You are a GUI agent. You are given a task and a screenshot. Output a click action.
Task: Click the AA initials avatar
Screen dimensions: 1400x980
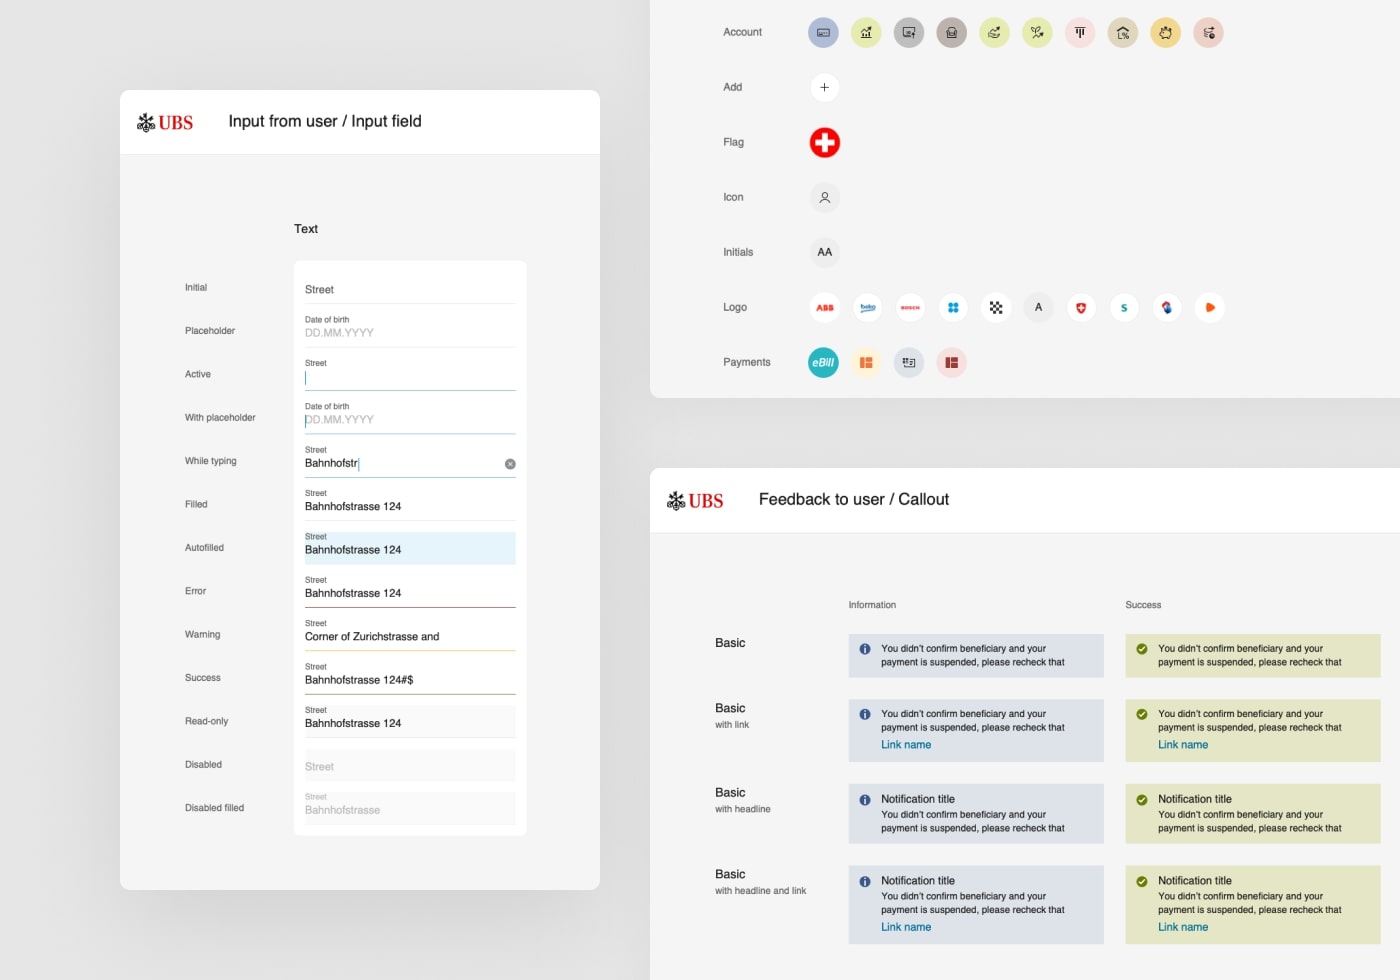pyautogui.click(x=824, y=252)
